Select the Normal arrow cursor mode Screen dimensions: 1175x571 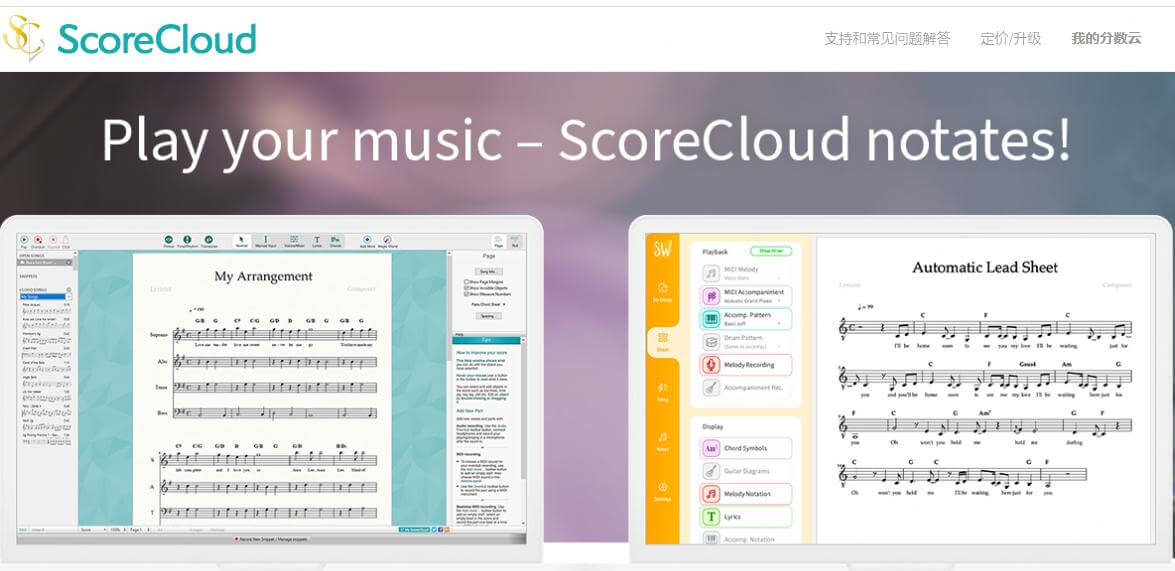click(241, 241)
